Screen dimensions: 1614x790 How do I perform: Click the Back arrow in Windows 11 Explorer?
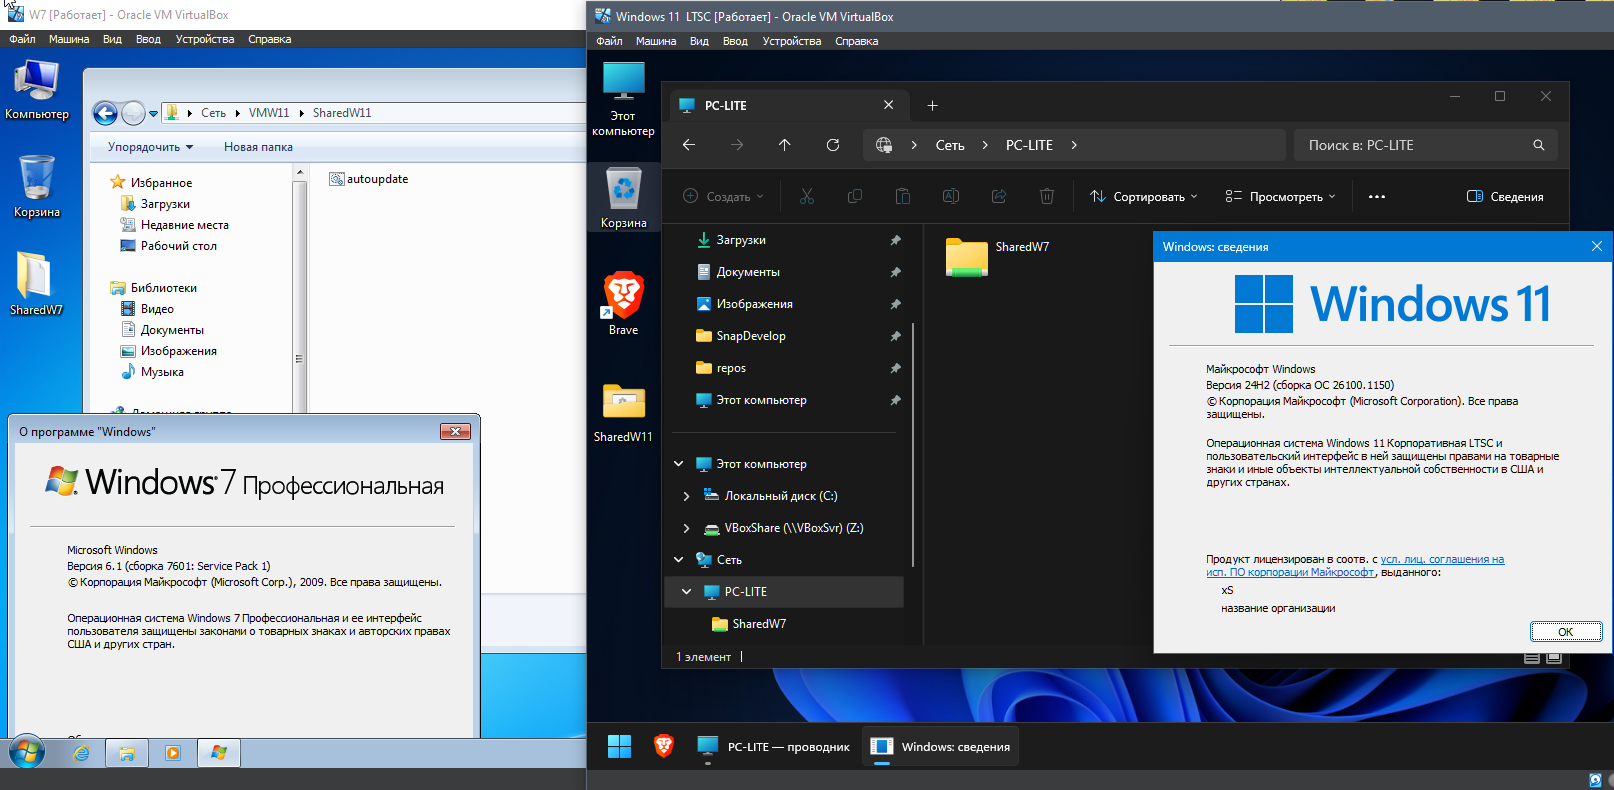tap(689, 145)
